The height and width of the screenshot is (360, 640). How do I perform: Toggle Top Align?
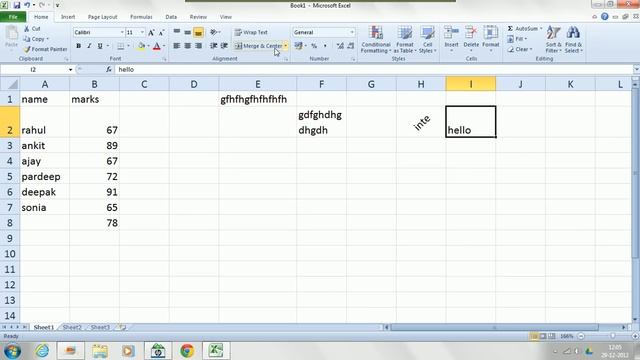(x=177, y=32)
